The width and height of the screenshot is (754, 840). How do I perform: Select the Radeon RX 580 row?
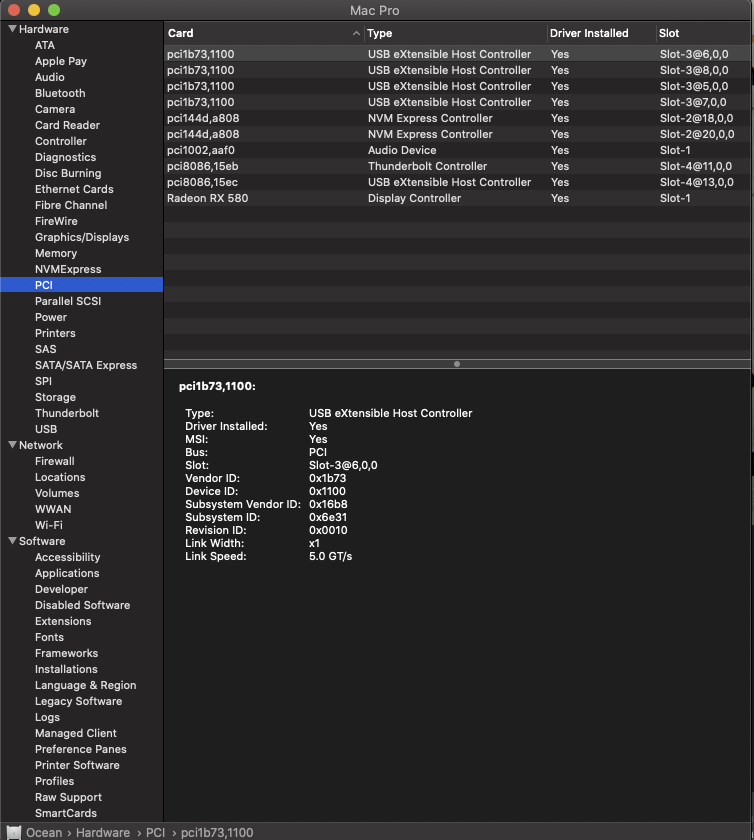(457, 198)
